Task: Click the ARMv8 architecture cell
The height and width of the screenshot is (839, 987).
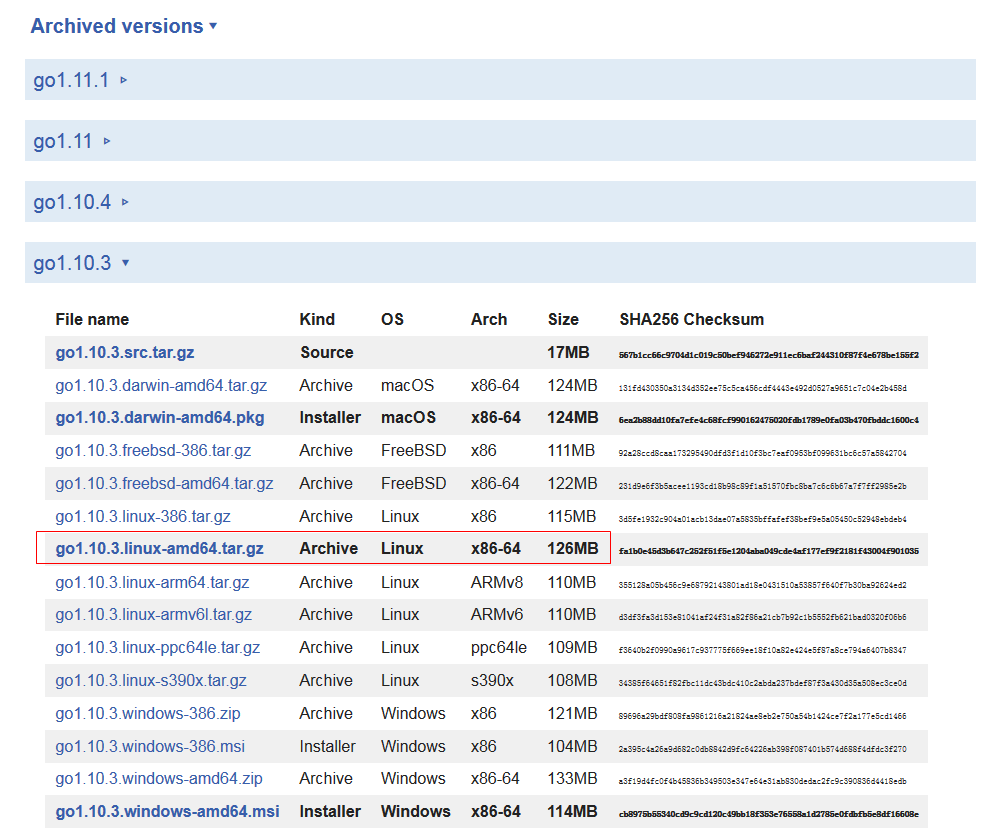Action: coord(497,582)
